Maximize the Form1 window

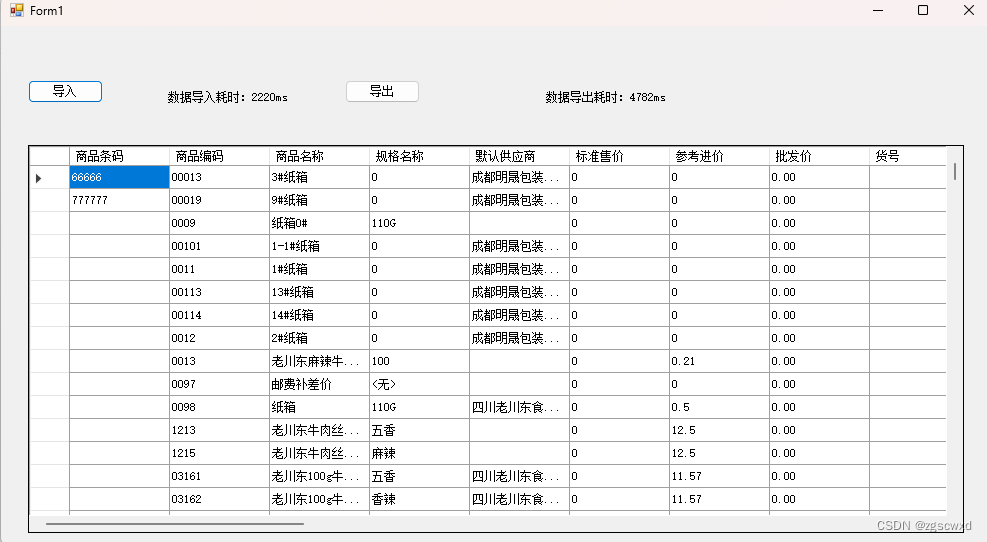(923, 10)
